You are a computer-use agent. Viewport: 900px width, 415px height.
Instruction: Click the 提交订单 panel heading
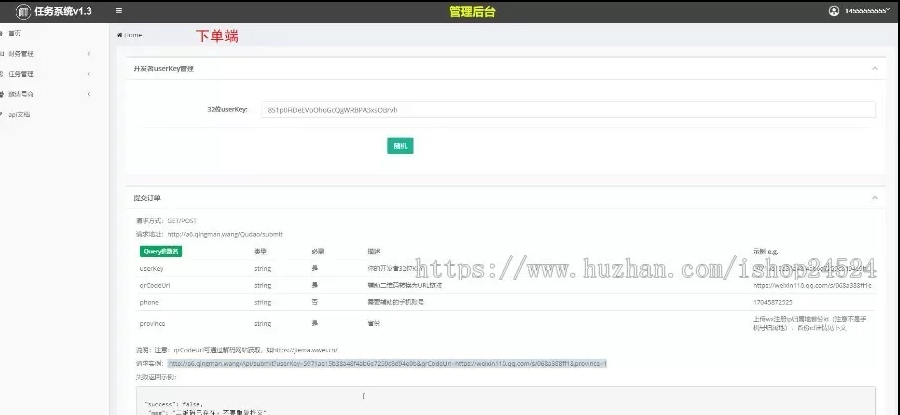point(147,197)
